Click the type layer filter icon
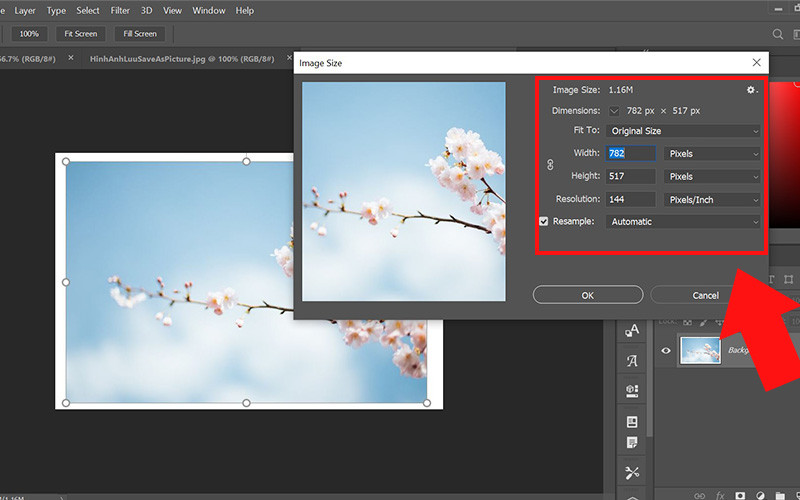The image size is (800, 500). [x=771, y=279]
